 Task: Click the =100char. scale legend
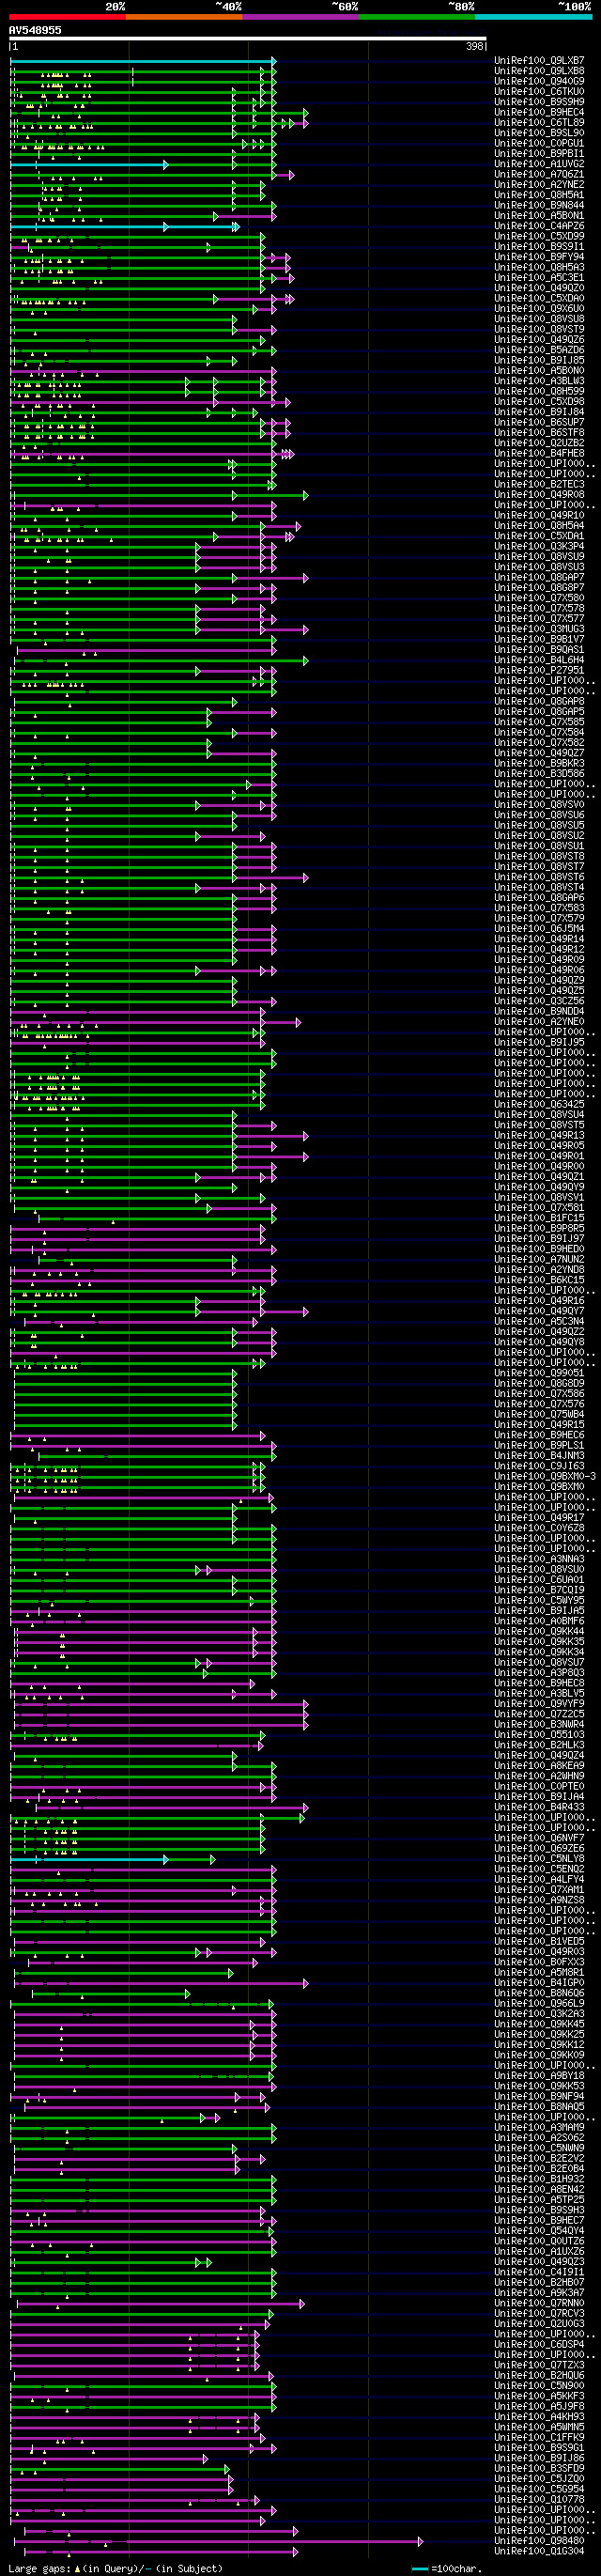[x=447, y=2568]
